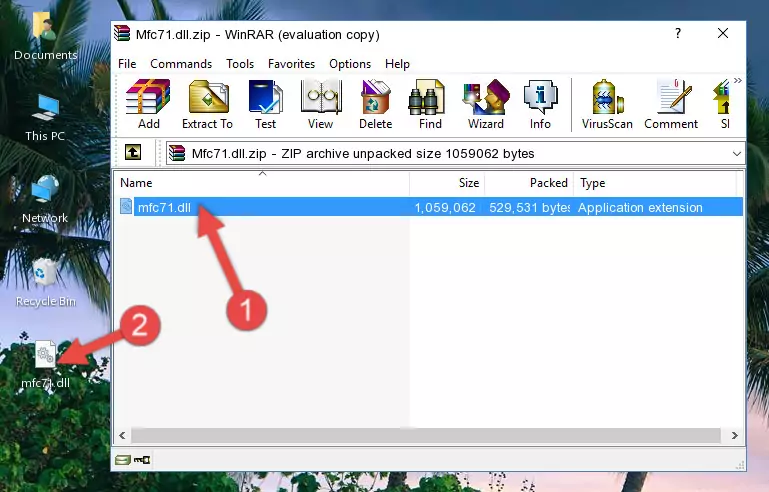769x492 pixels.
Task: Sort files by Type column
Action: (x=655, y=183)
